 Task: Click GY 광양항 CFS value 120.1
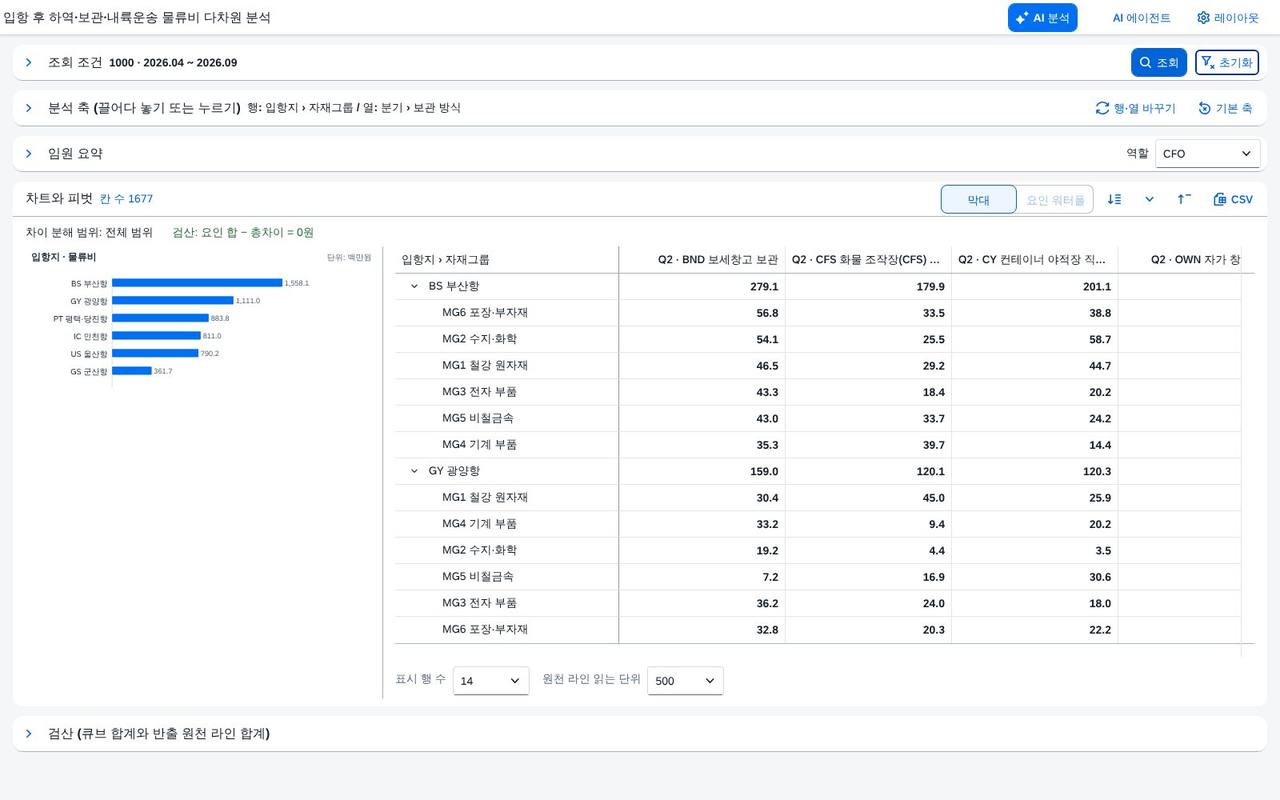(x=930, y=472)
